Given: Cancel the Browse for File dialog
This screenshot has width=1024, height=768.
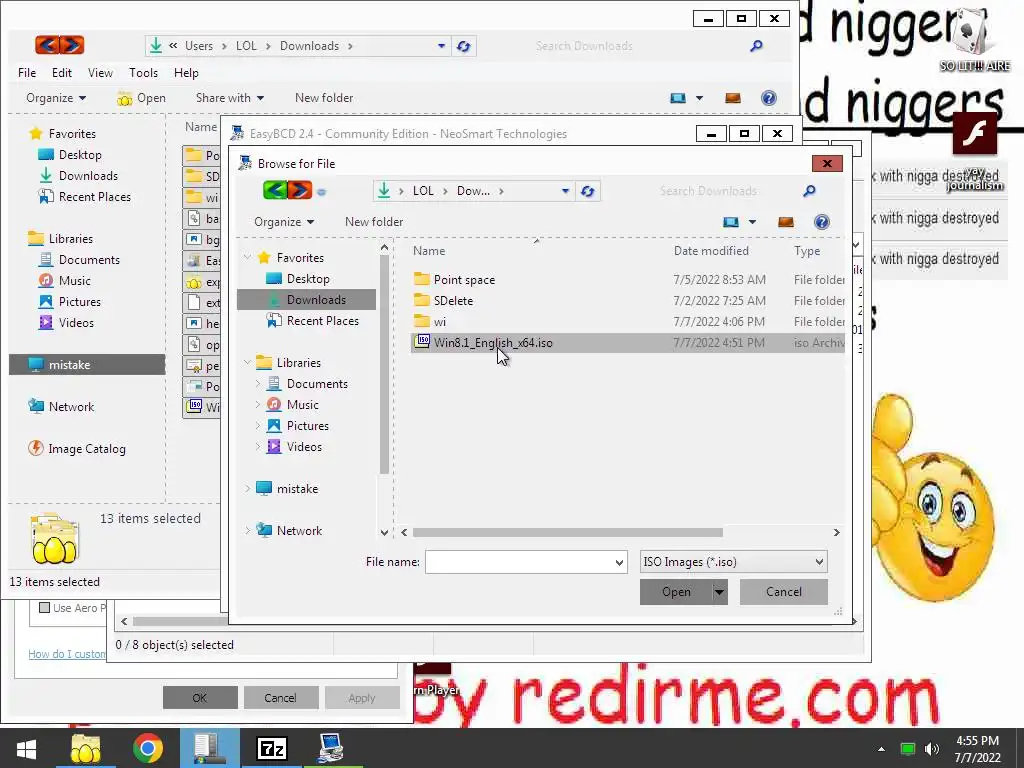Looking at the screenshot, I should point(784,592).
